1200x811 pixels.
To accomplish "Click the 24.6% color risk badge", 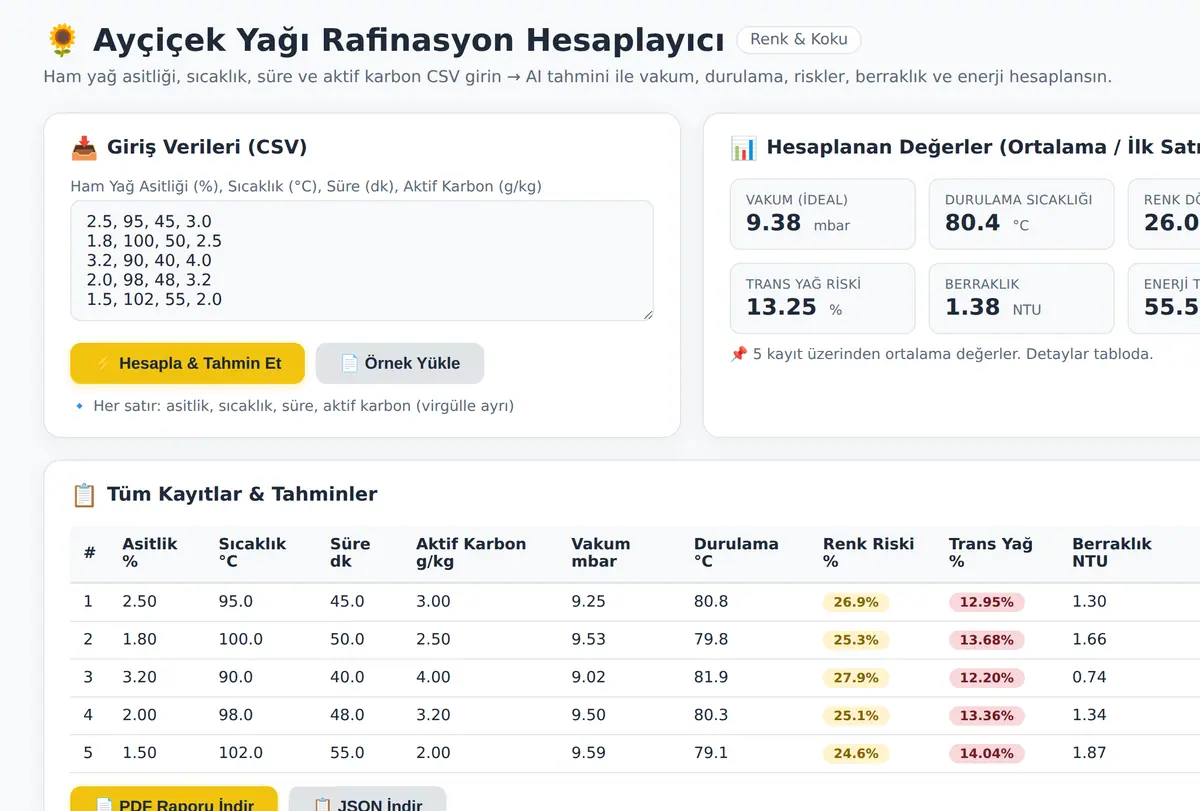I will 856,754.
